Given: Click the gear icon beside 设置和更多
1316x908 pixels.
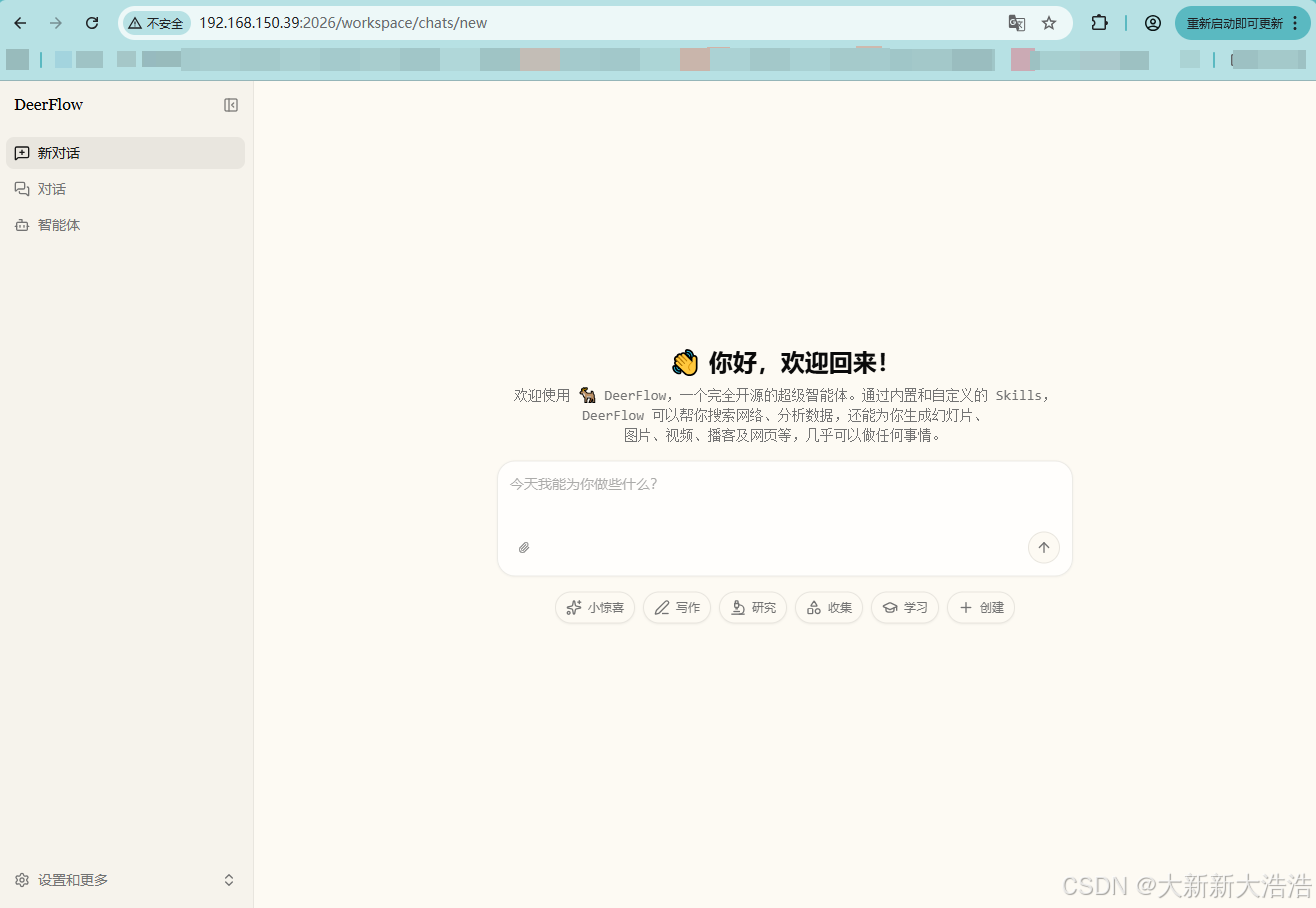Looking at the screenshot, I should pos(22,880).
